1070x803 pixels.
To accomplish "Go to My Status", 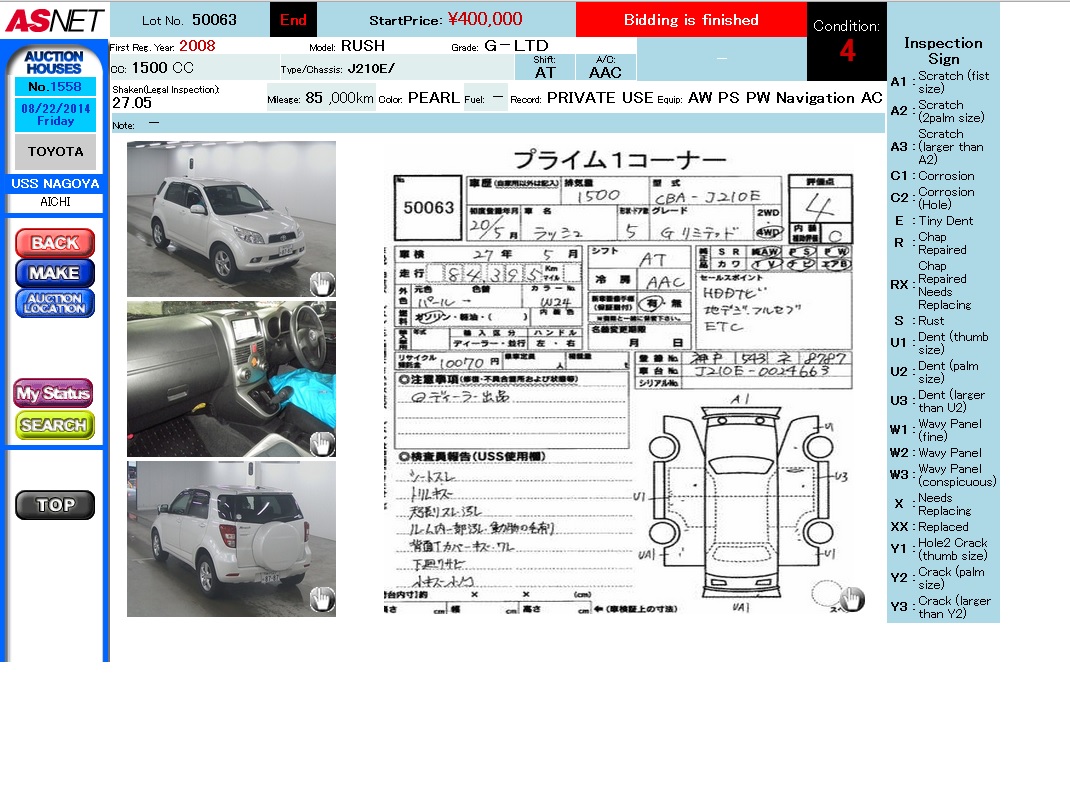I will point(53,393).
